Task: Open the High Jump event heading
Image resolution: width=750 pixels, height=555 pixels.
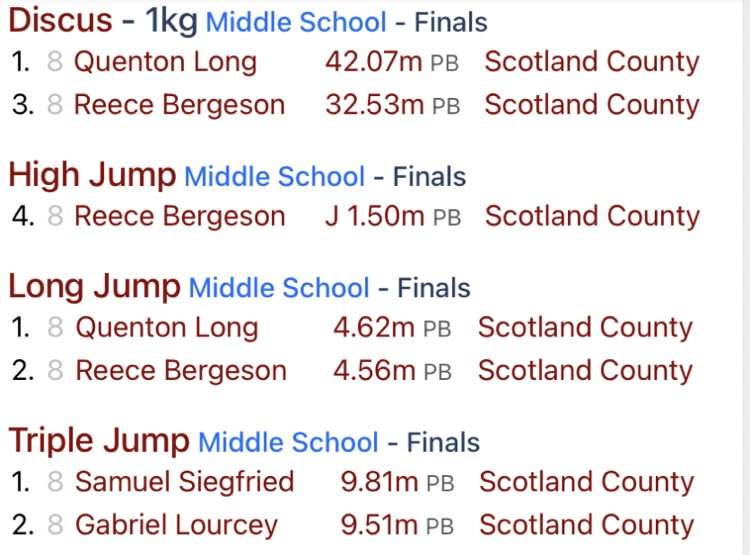Action: click(92, 176)
